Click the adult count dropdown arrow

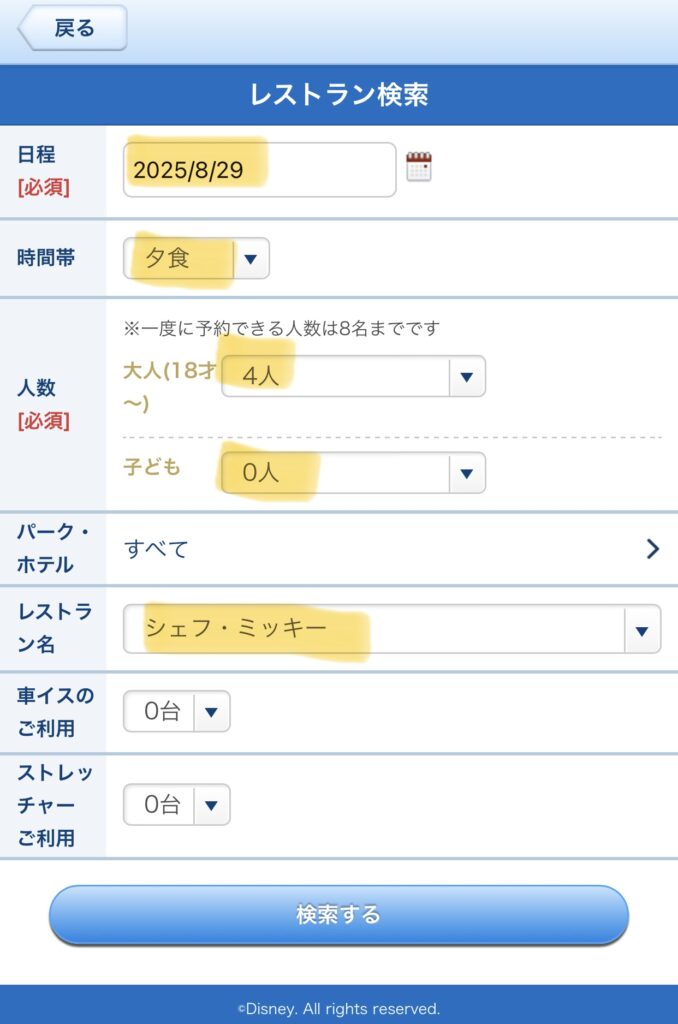coord(466,377)
